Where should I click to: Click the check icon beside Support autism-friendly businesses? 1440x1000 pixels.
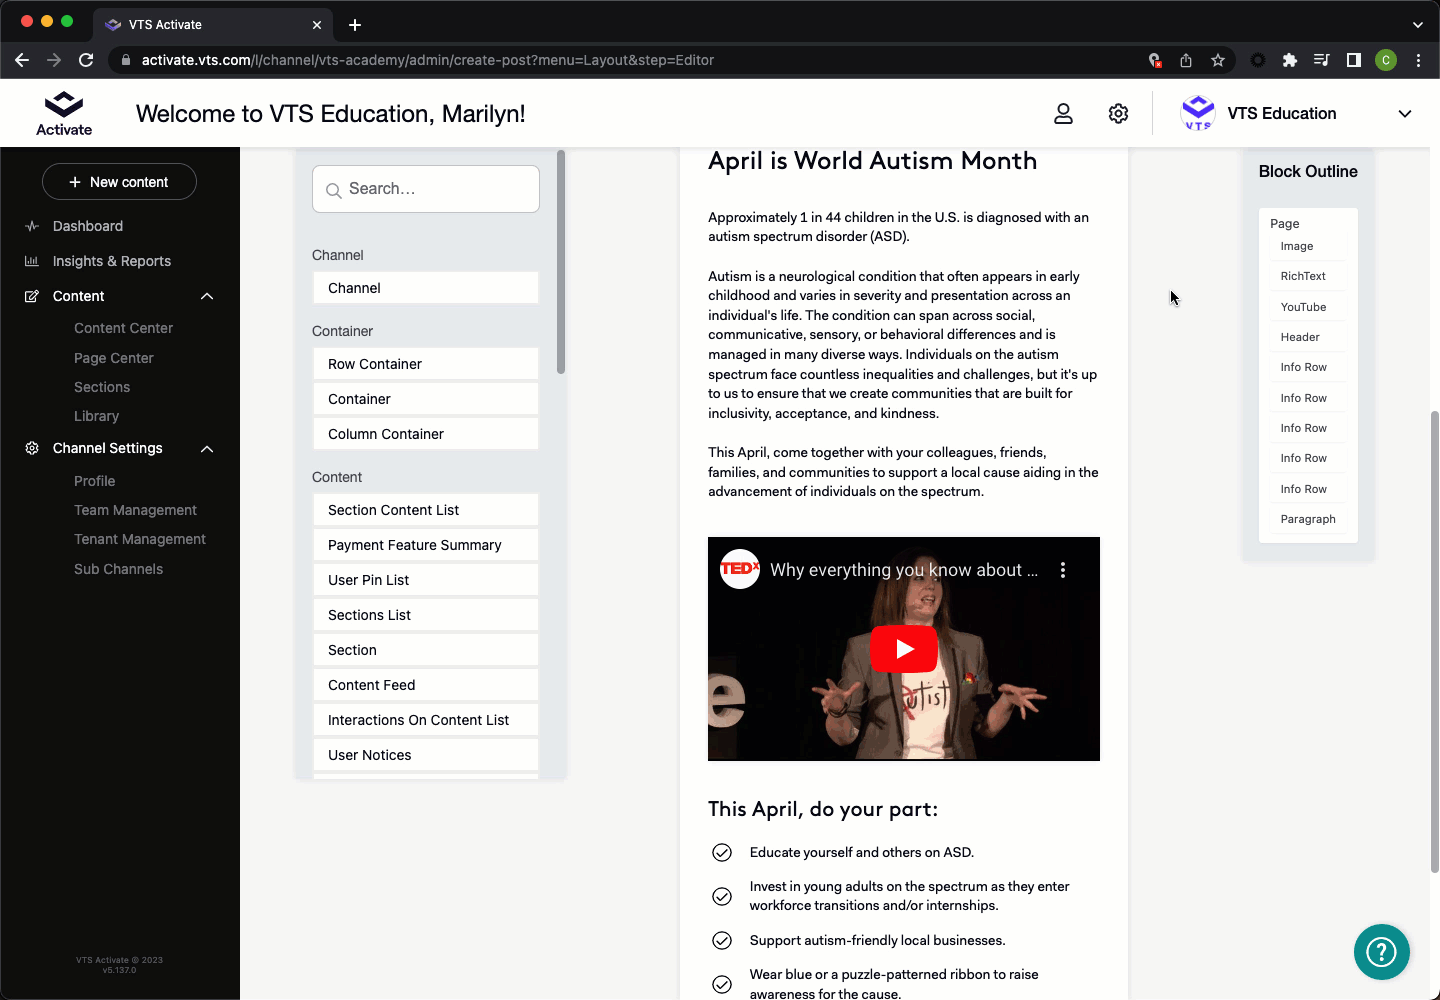tap(722, 940)
